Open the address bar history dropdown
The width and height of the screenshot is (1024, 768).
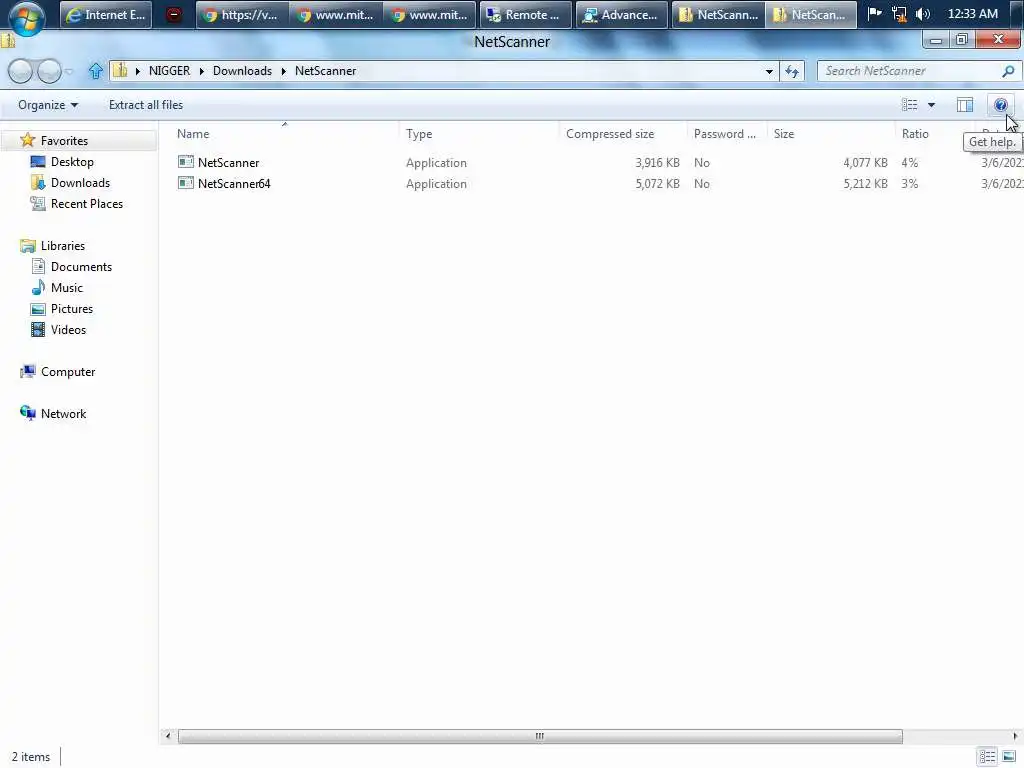pos(769,71)
